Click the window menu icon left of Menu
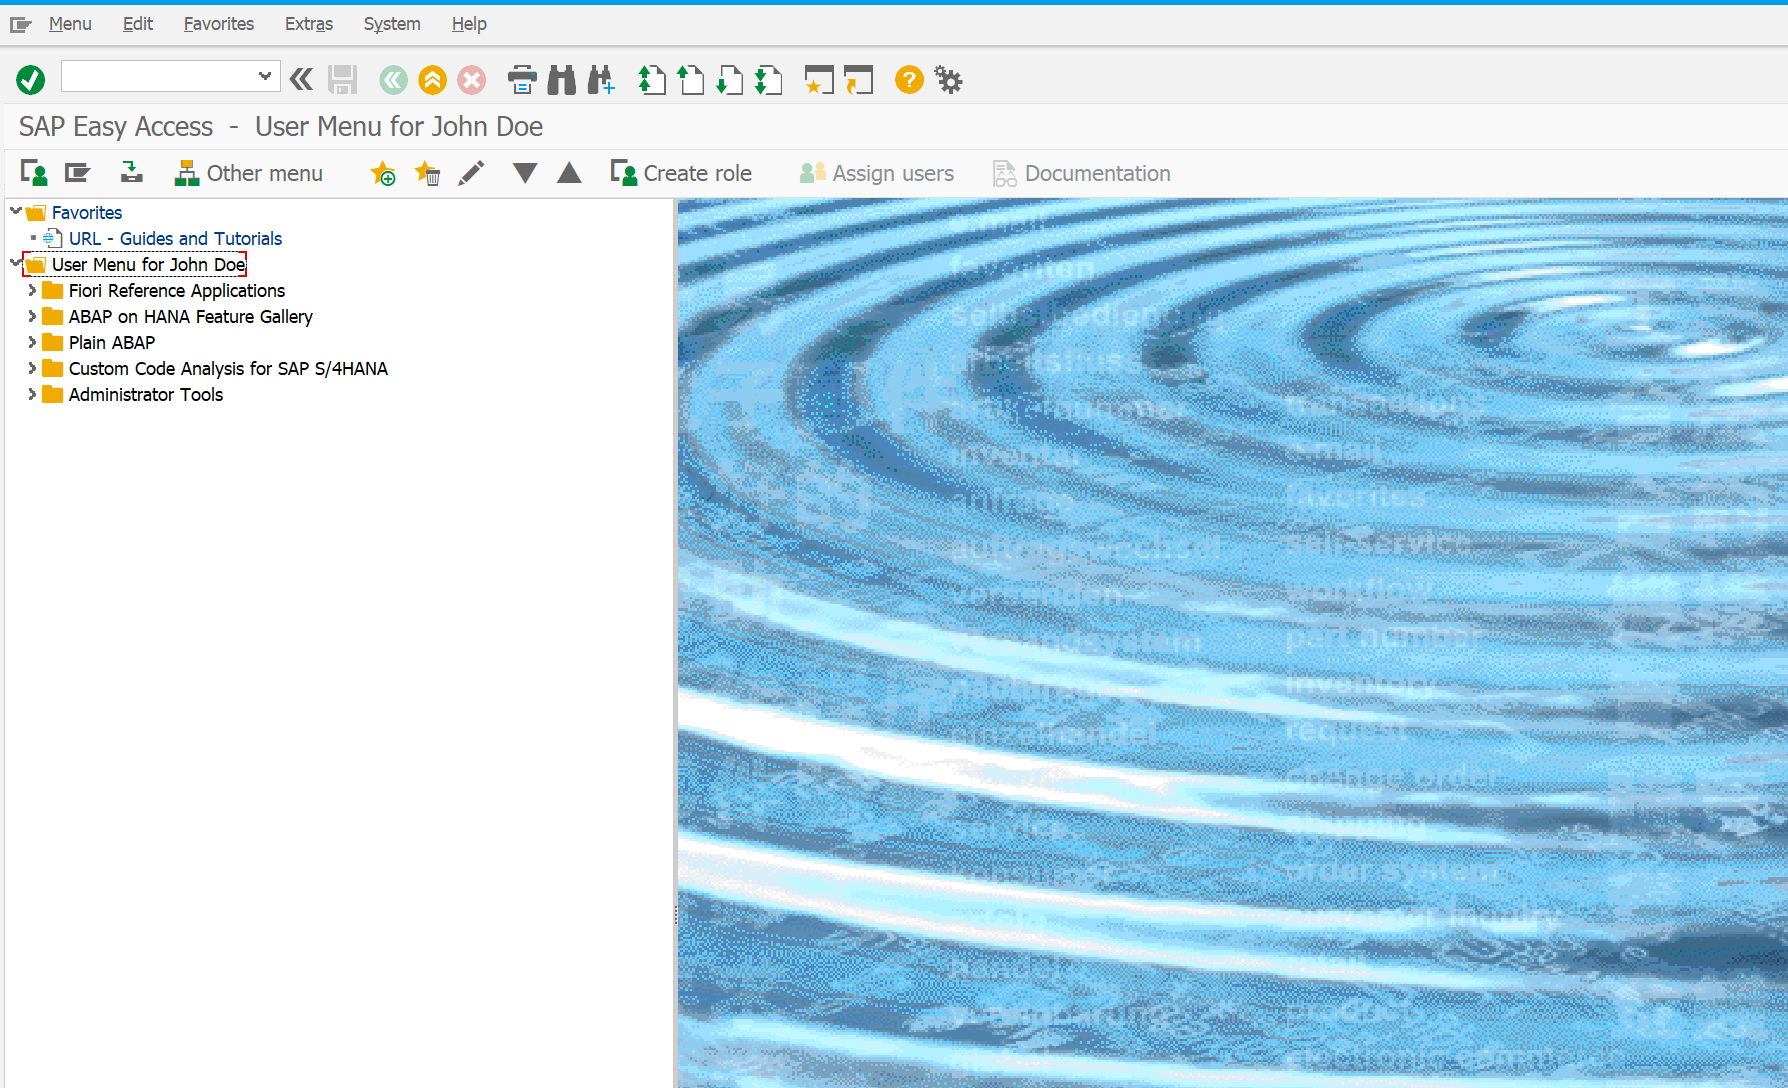This screenshot has width=1788, height=1088. (21, 24)
